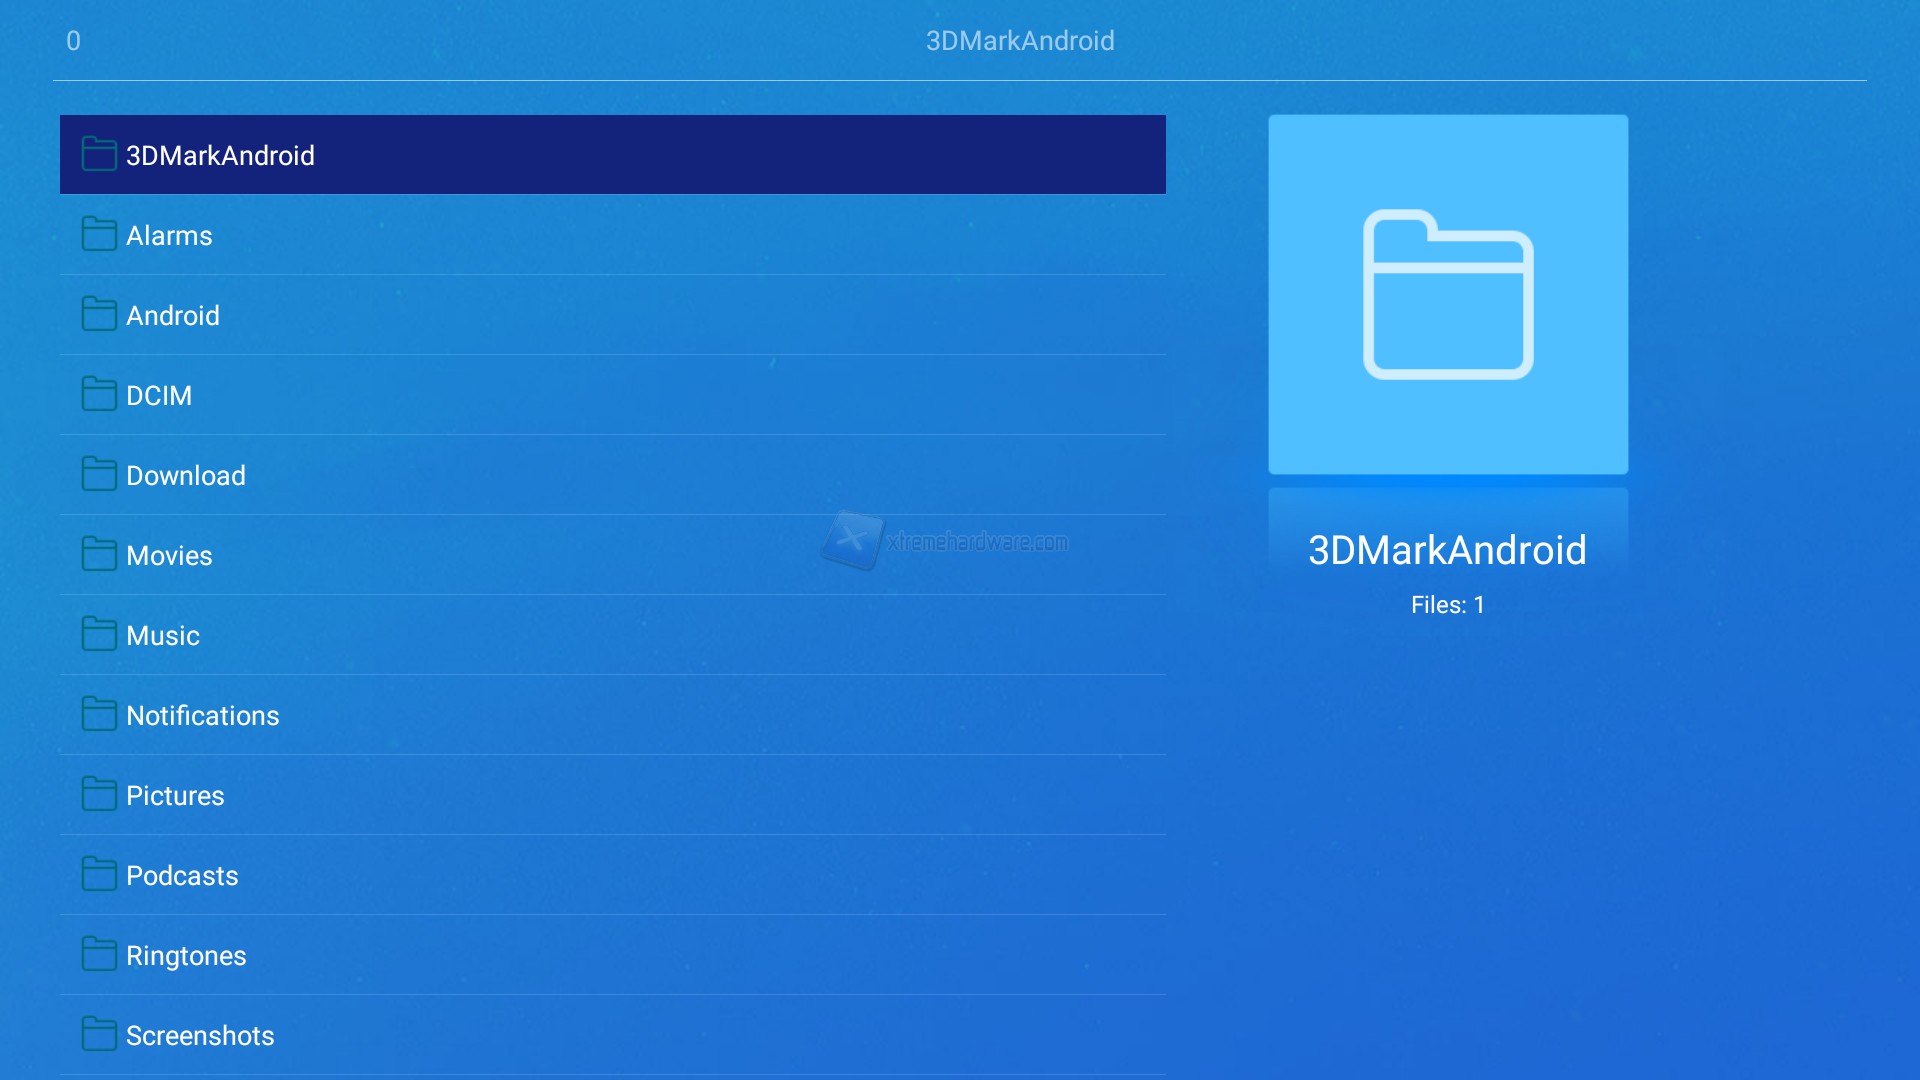Click the folder icon beside Screenshots
Screen dimensions: 1920x1080
[x=99, y=1035]
